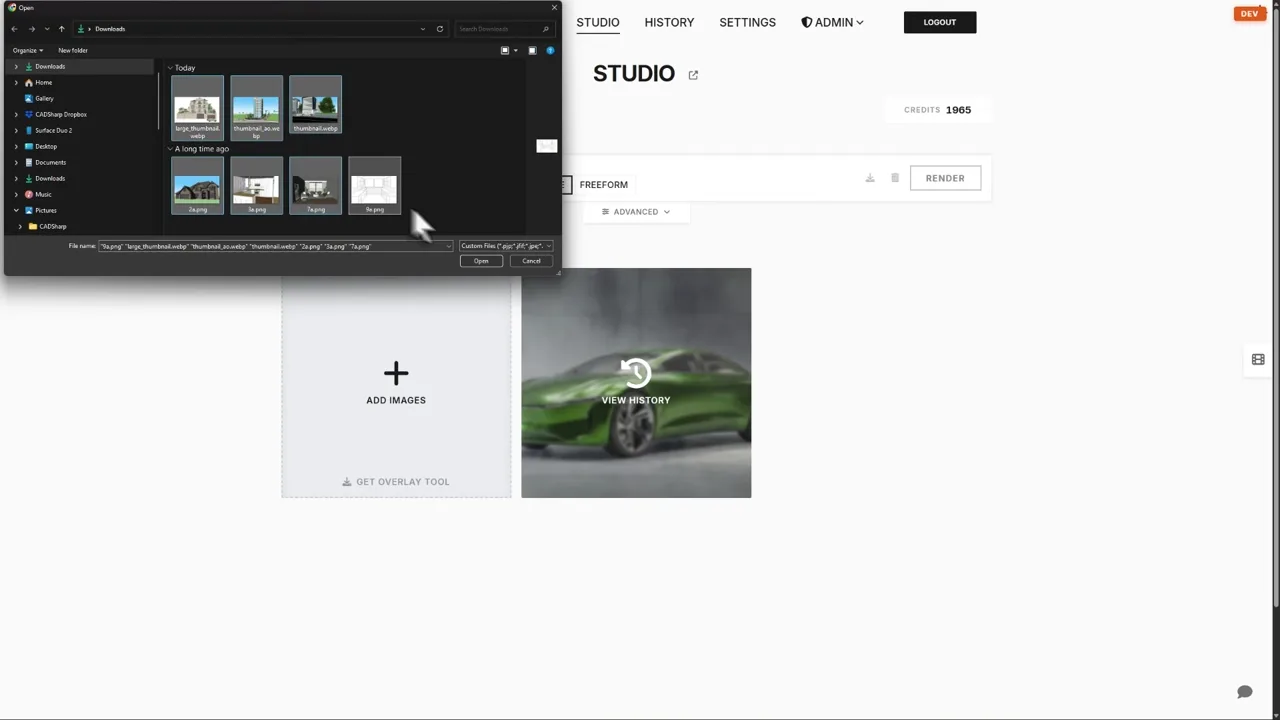
Task: Switch to the STUDIO tab
Action: coord(598,22)
